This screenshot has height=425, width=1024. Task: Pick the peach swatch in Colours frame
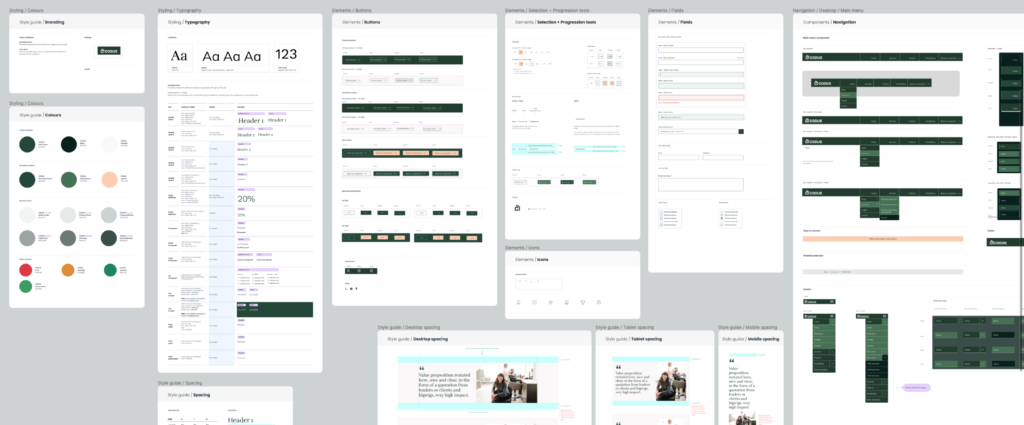[110, 180]
